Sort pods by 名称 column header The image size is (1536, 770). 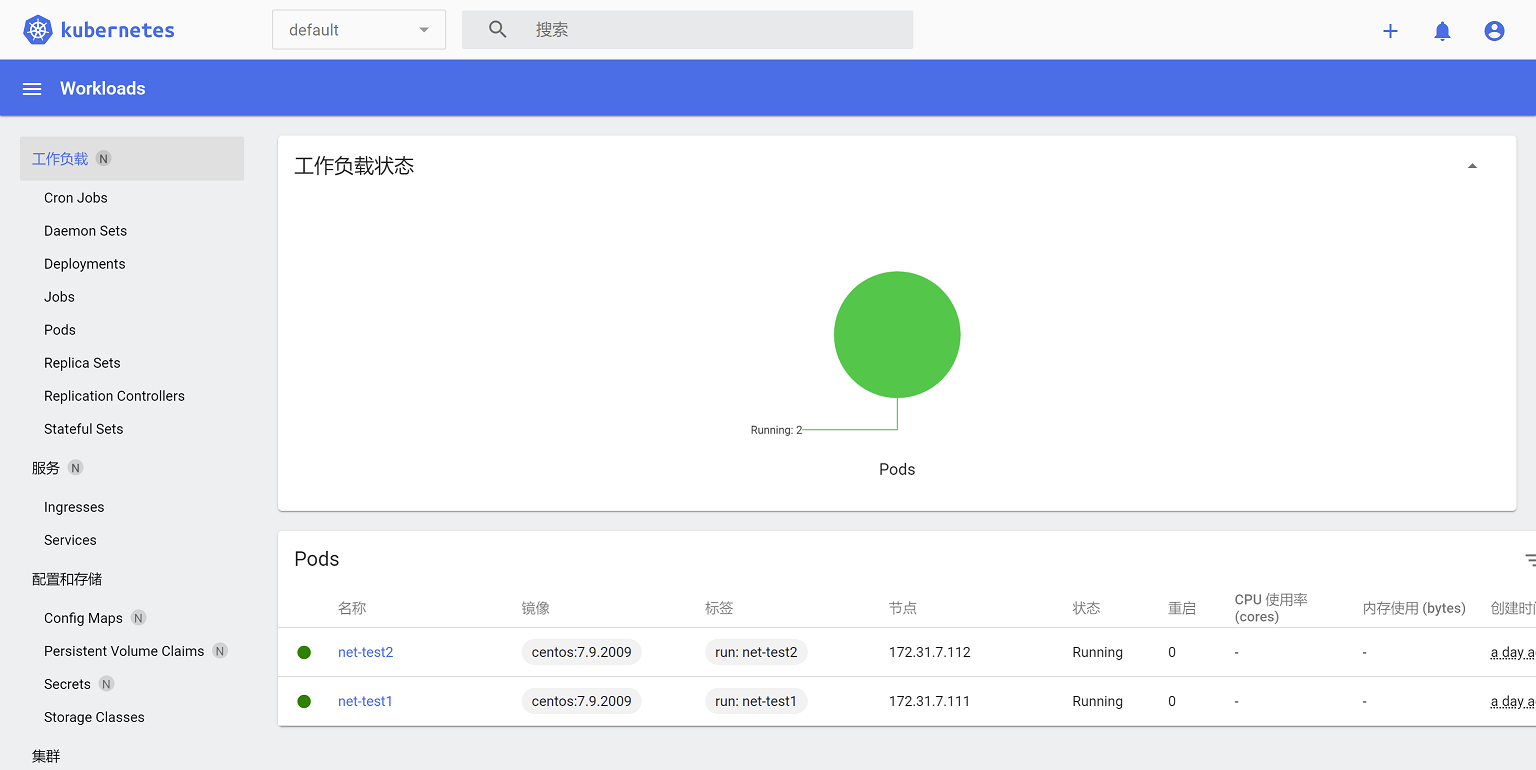(352, 608)
